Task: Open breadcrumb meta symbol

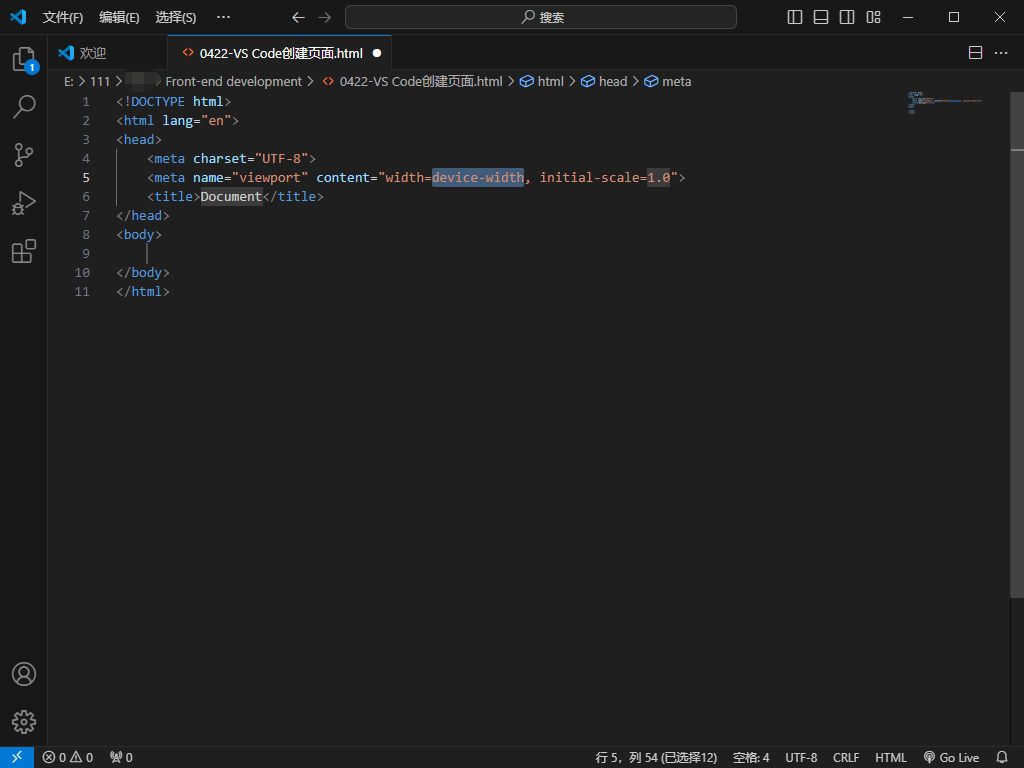Action: point(668,82)
